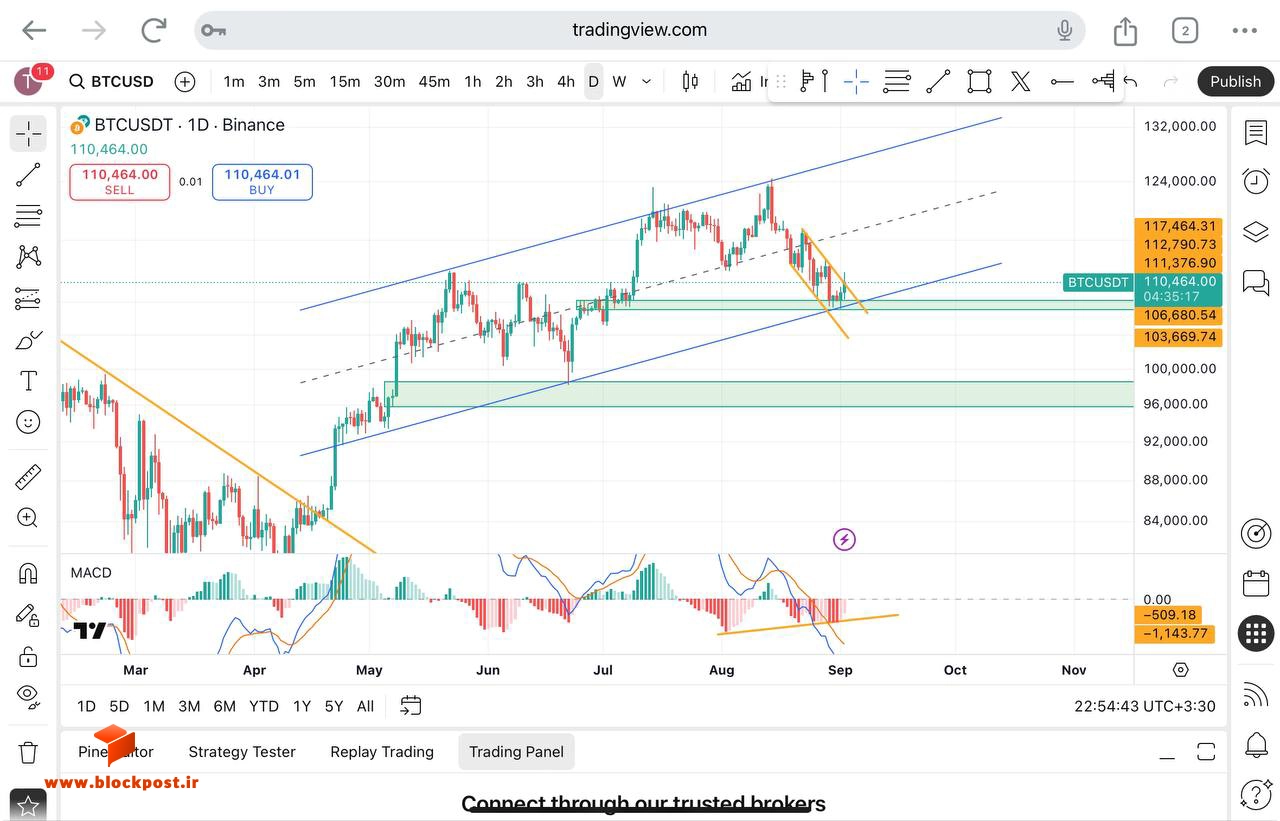
Task: Select the trend line drawing tool
Action: (x=28, y=175)
